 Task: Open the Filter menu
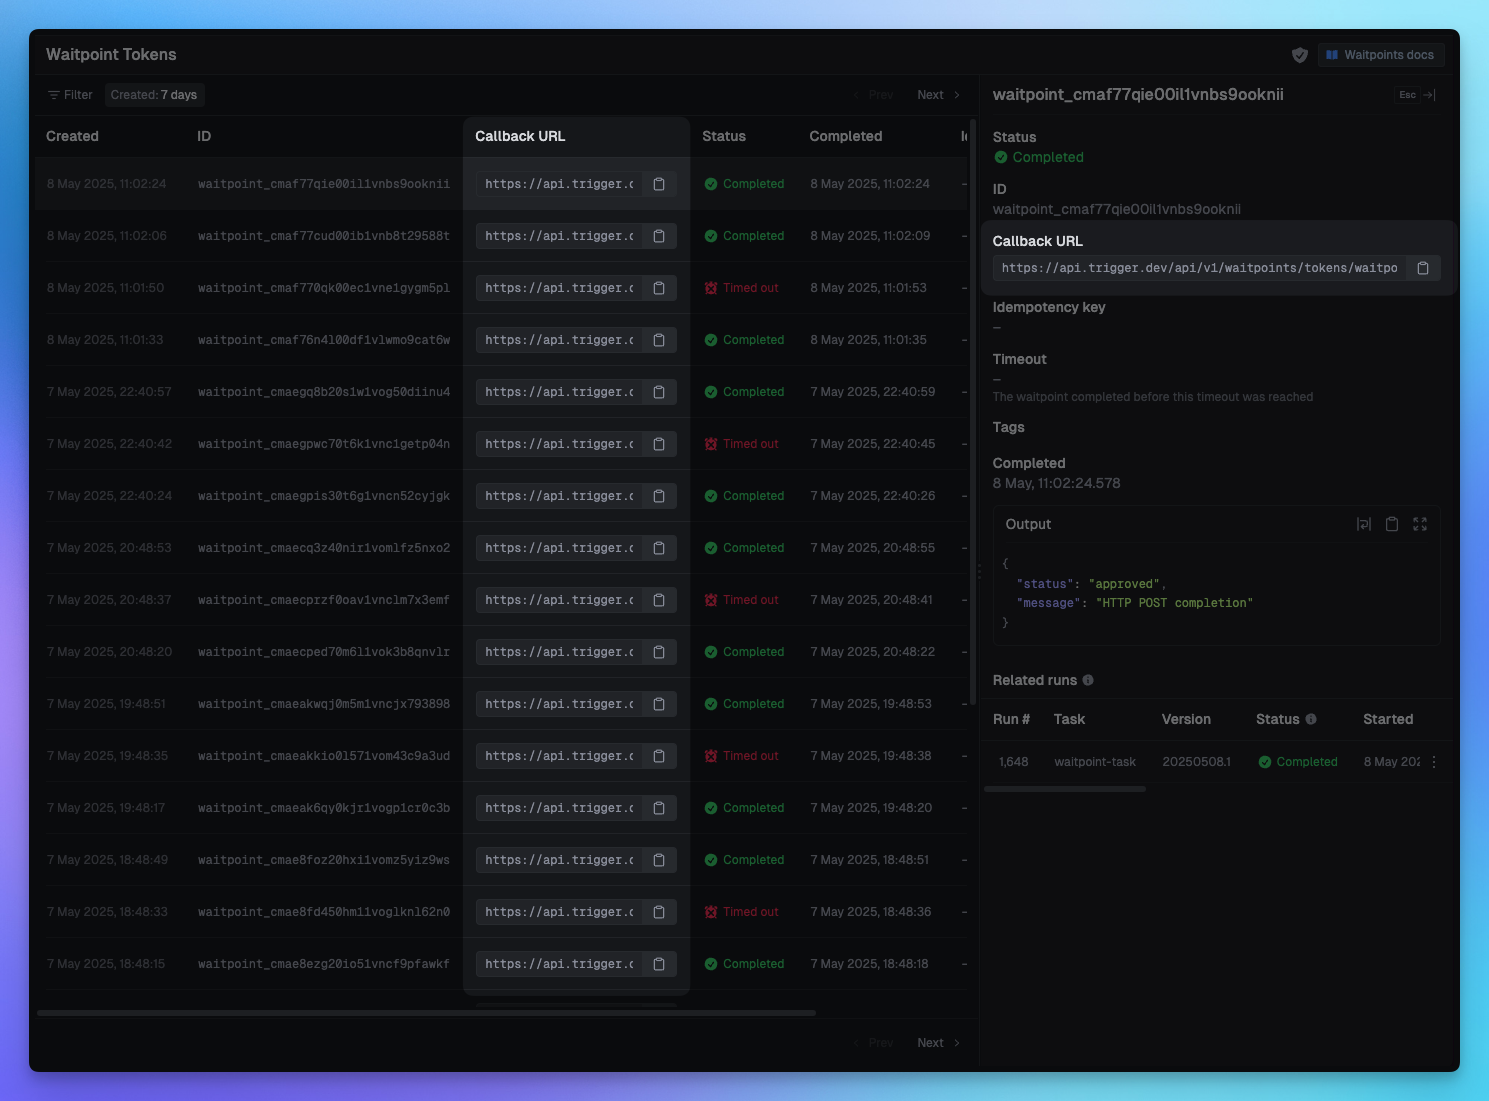click(70, 95)
